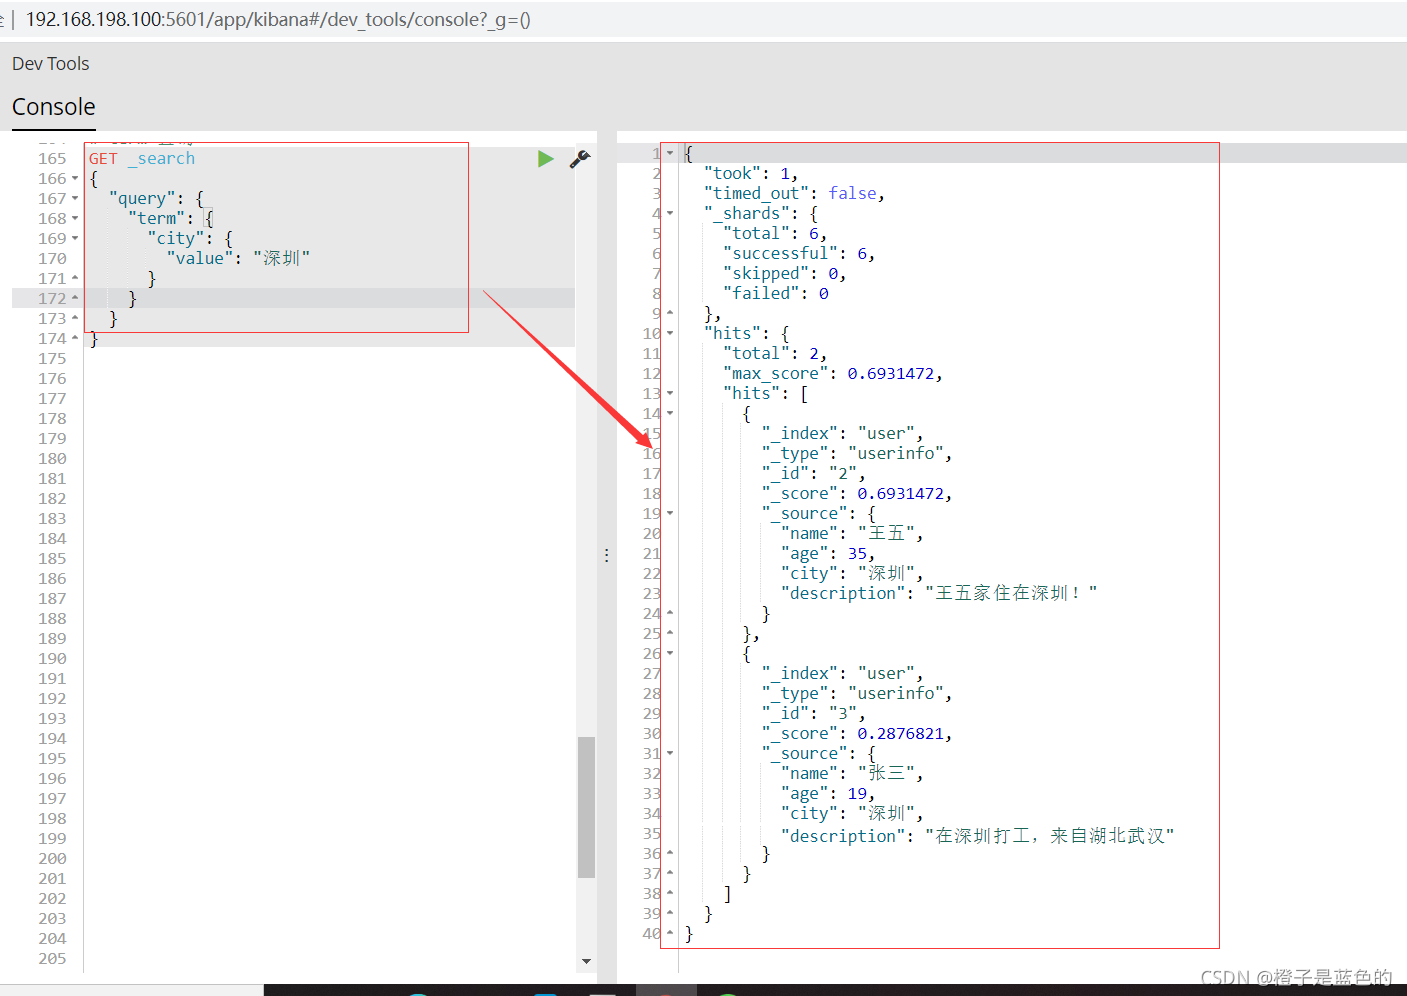Fold response root object at line 1
Image resolution: width=1407 pixels, height=996 pixels.
670,153
